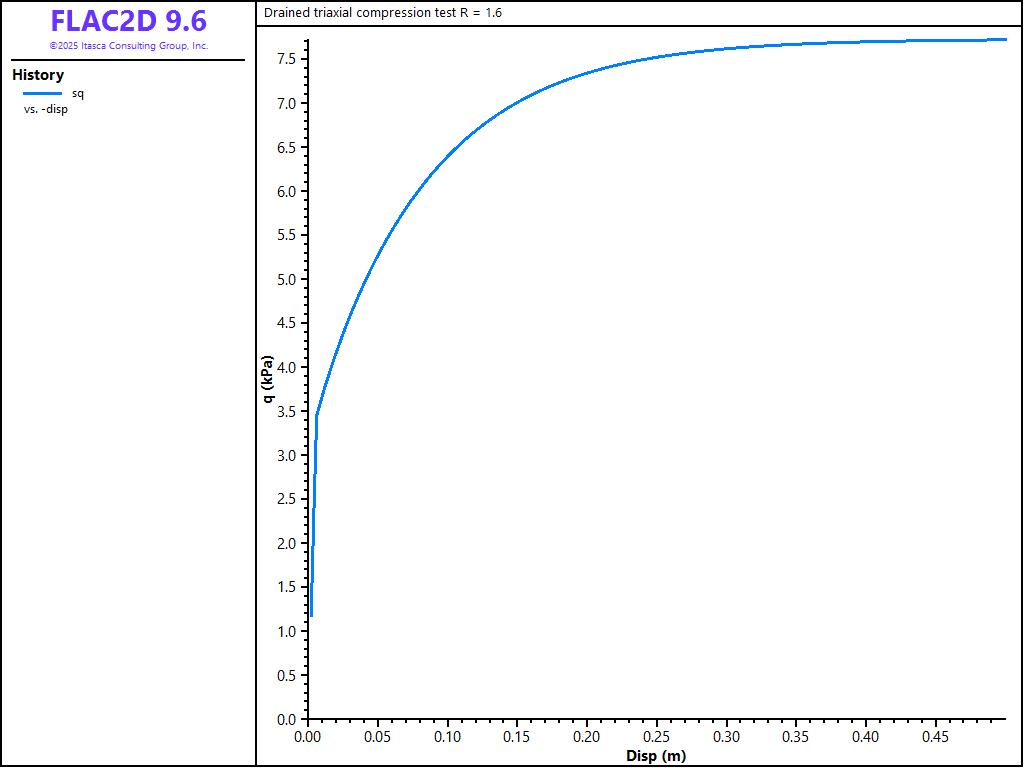Screen dimensions: 1024x768
Task: Click the 'Disp (m)' horizontal axis label
Action: click(656, 756)
